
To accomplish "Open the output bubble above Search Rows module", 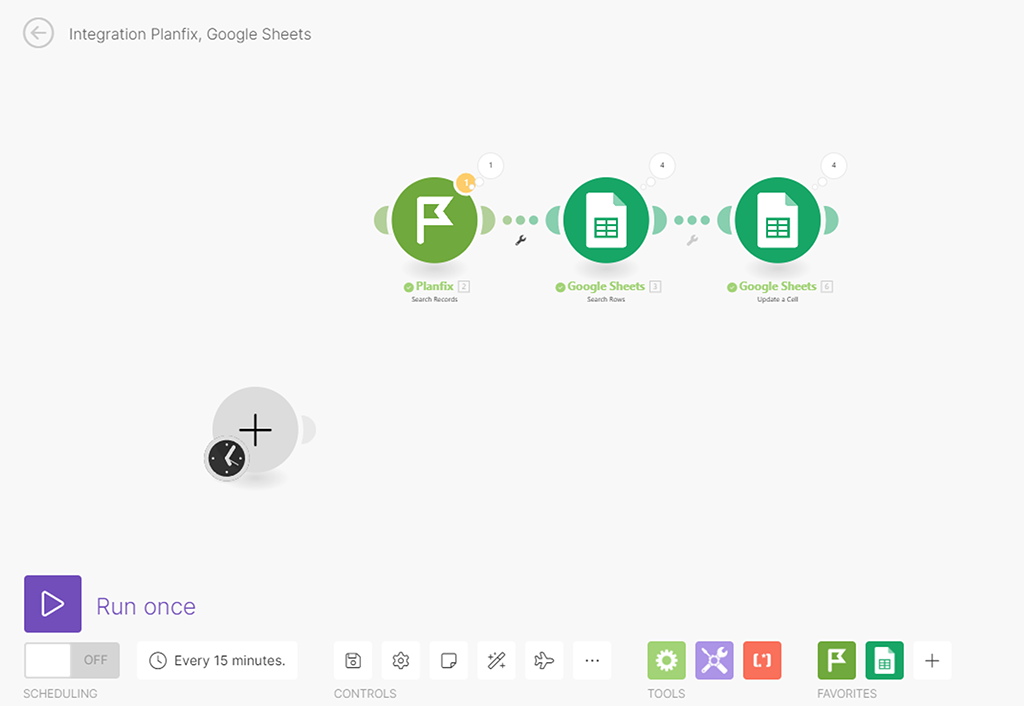I will tap(662, 165).
